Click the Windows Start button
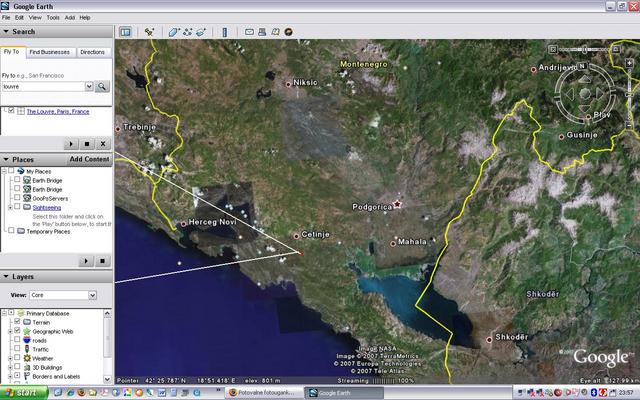The width and height of the screenshot is (640, 400). [24, 393]
